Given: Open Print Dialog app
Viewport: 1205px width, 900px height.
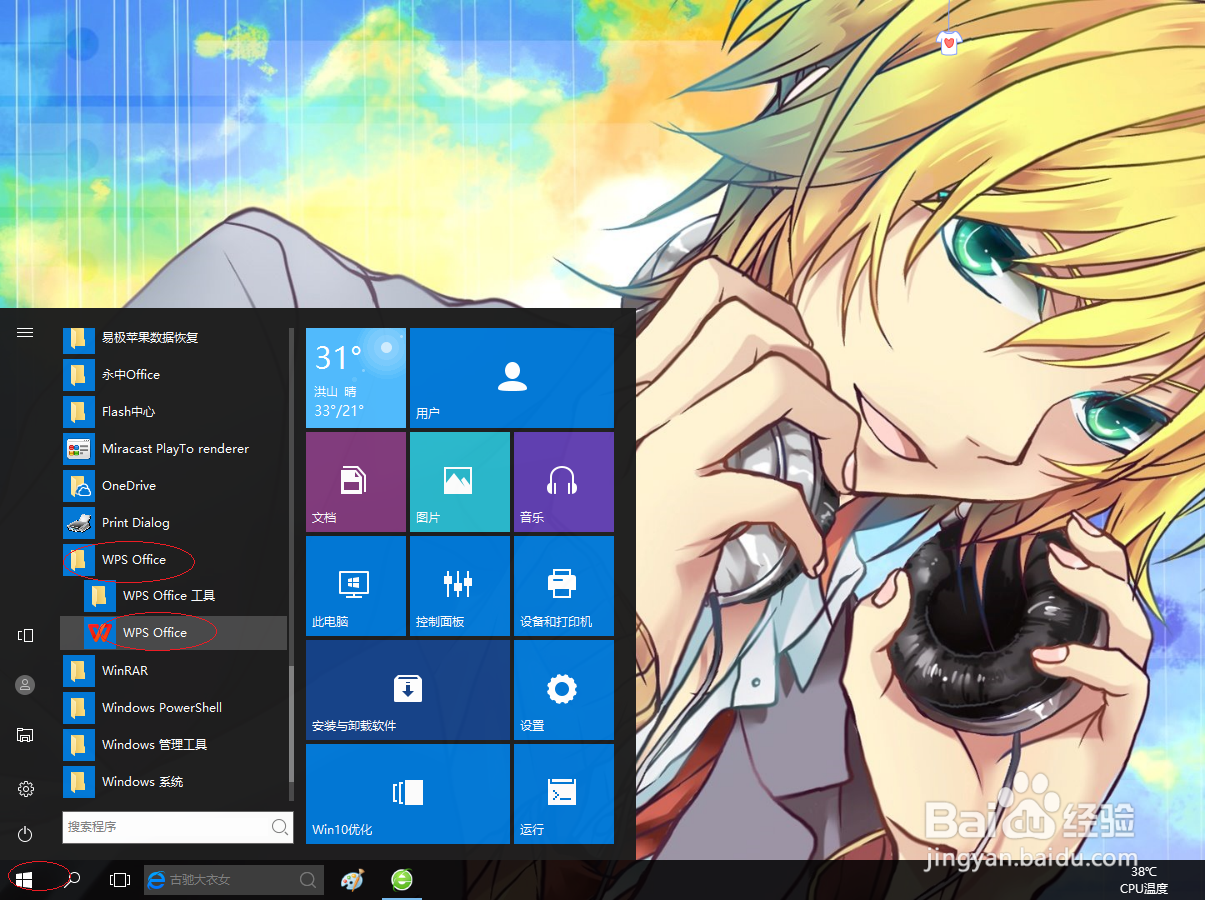Looking at the screenshot, I should click(x=174, y=522).
